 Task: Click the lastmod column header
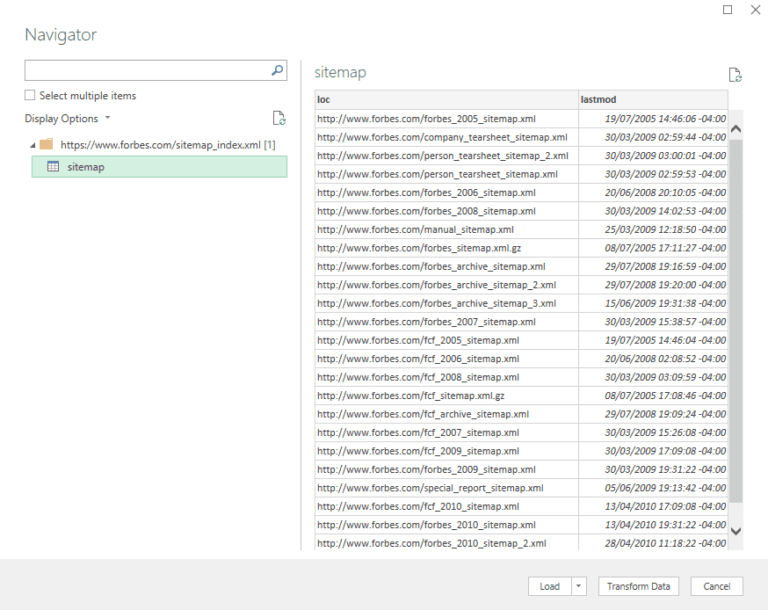pos(653,99)
